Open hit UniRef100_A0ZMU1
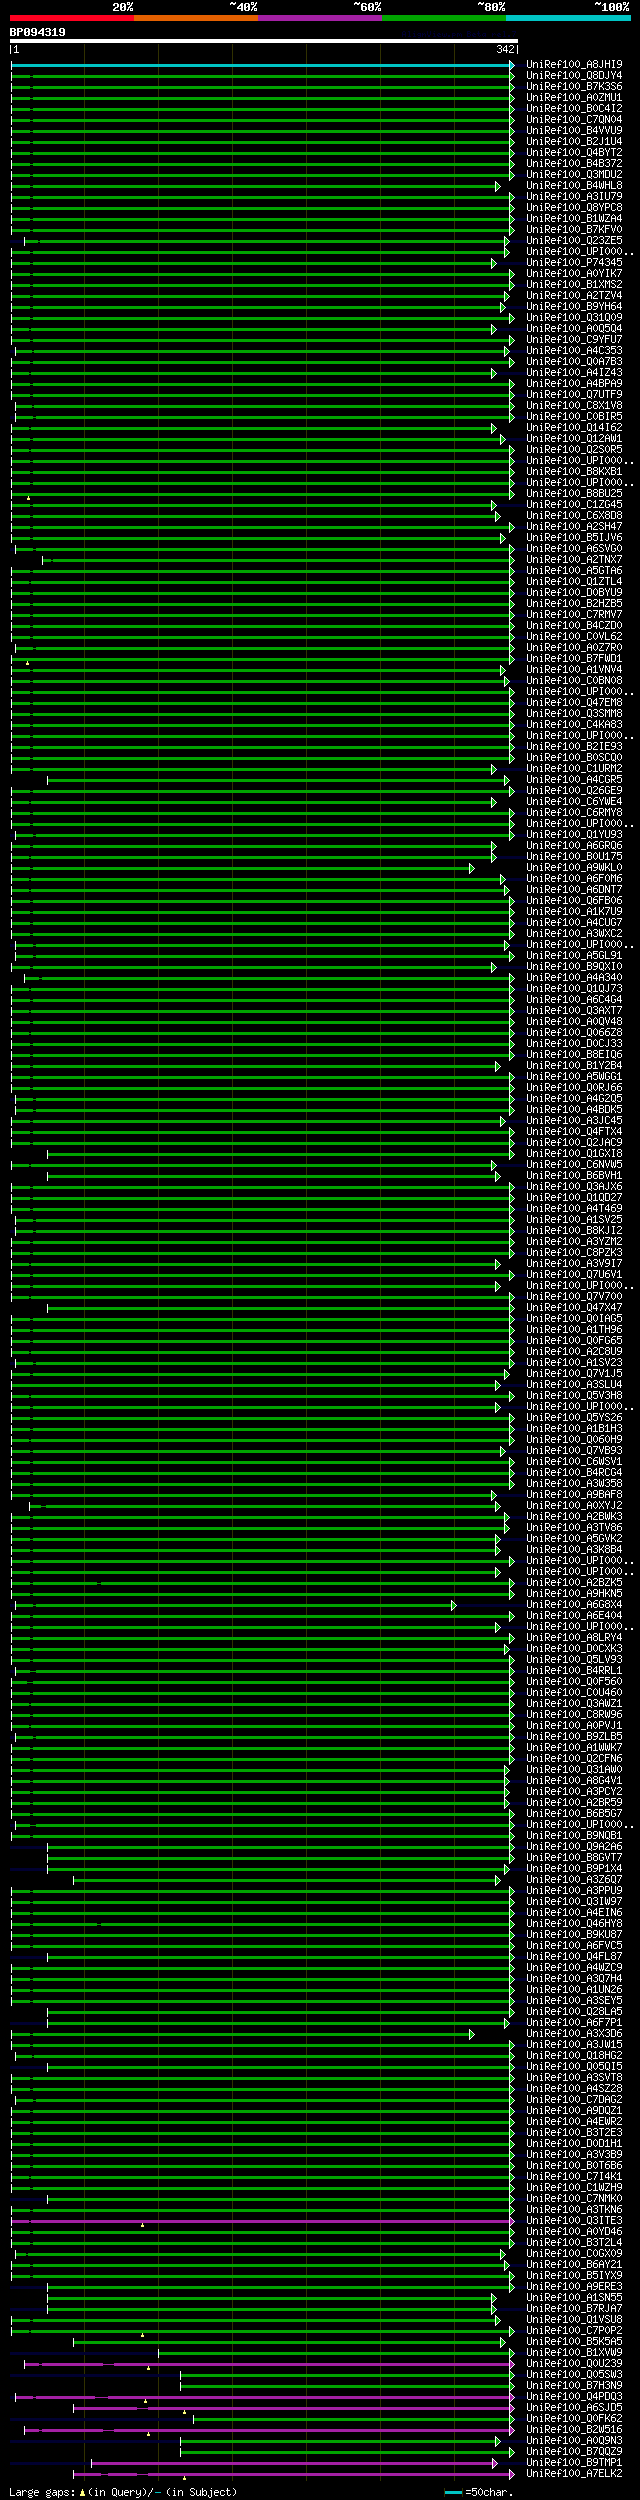Image resolution: width=640 pixels, height=2500 pixels. 574,98
